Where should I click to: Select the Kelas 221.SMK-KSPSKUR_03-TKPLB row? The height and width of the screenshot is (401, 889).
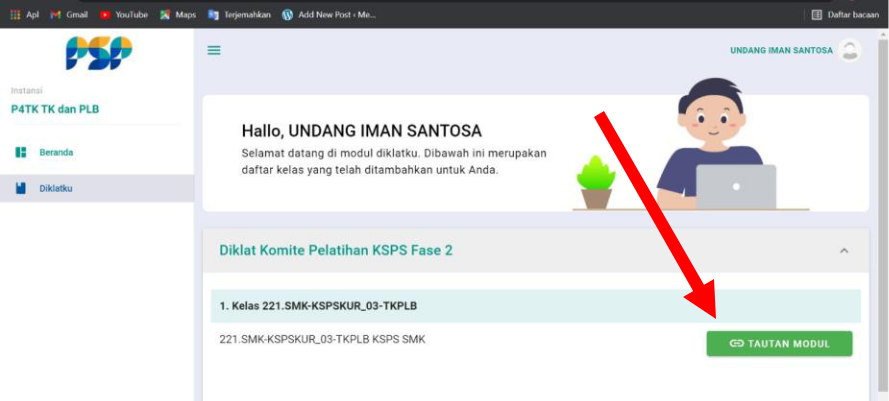coord(316,305)
